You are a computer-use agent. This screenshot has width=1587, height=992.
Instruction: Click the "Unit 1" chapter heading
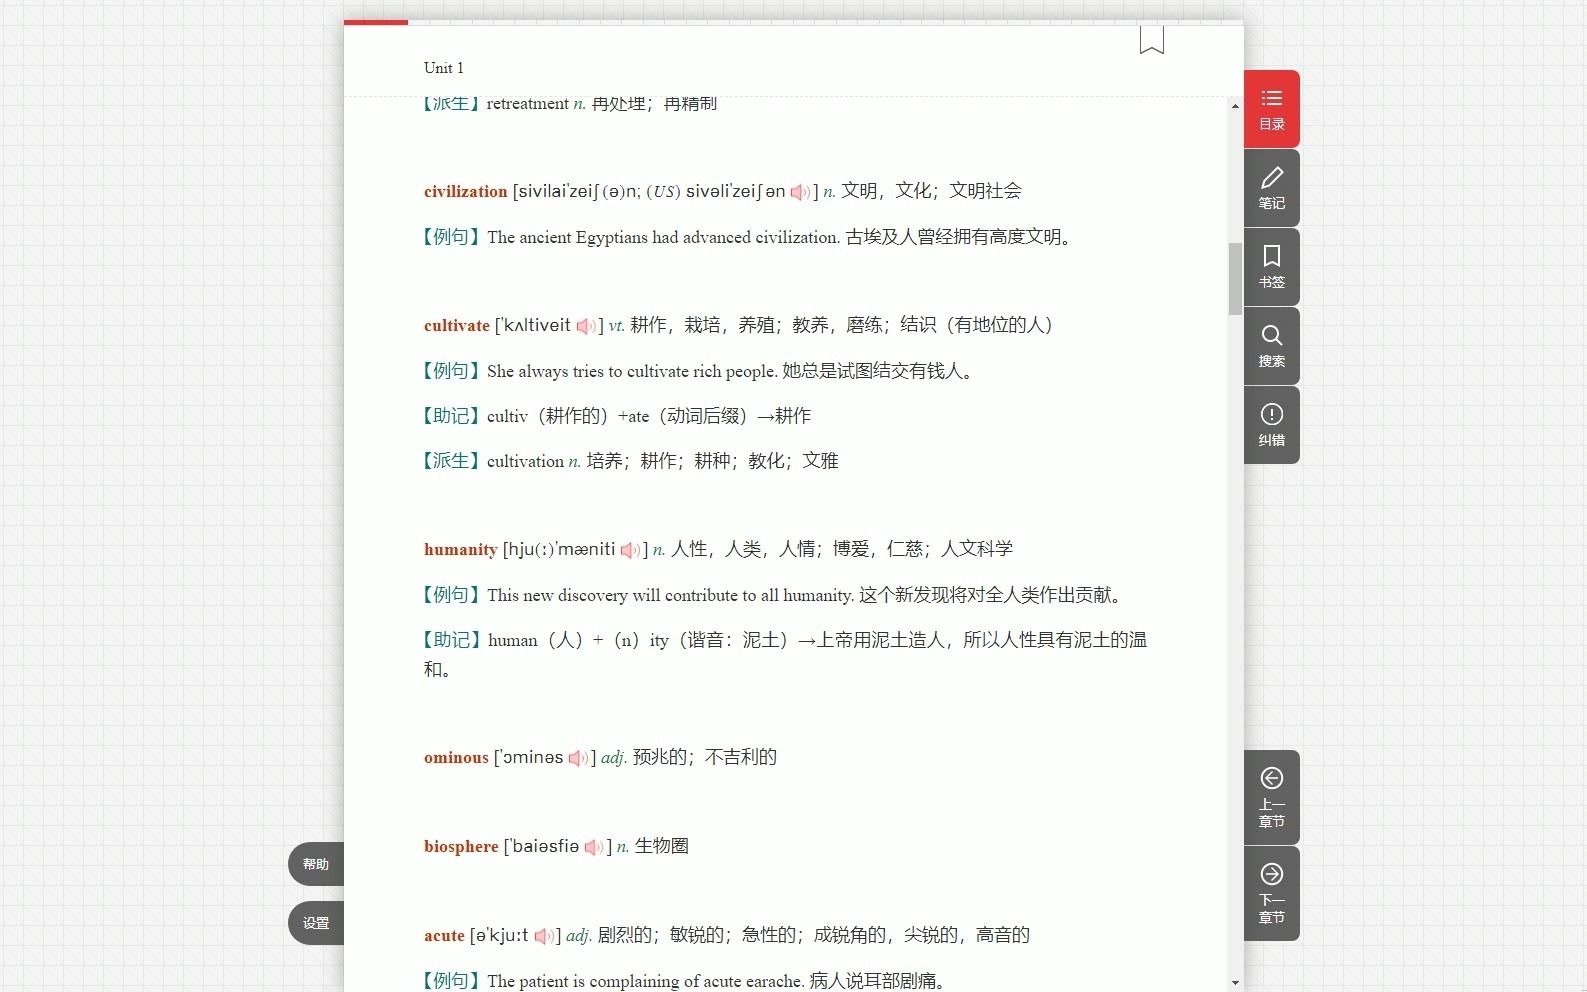tap(444, 68)
